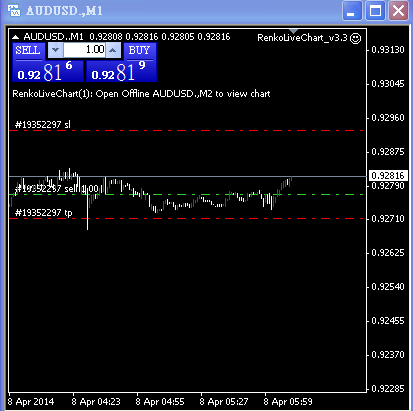Click the lot size field showing 1.00

[84, 50]
